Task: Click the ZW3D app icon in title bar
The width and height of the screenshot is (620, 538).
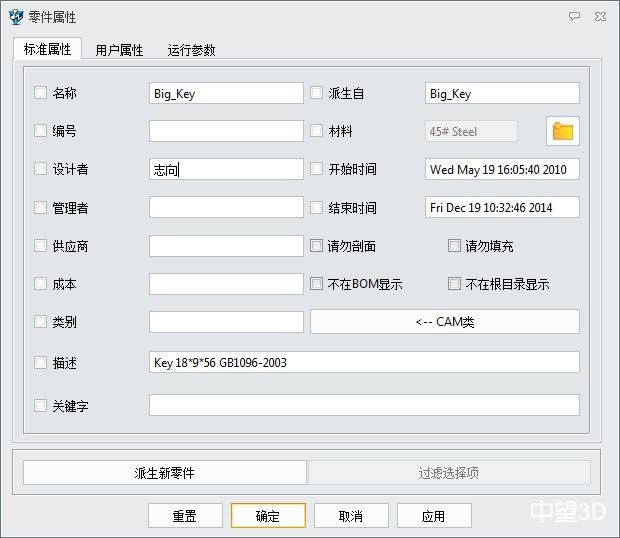Action: pos(13,17)
